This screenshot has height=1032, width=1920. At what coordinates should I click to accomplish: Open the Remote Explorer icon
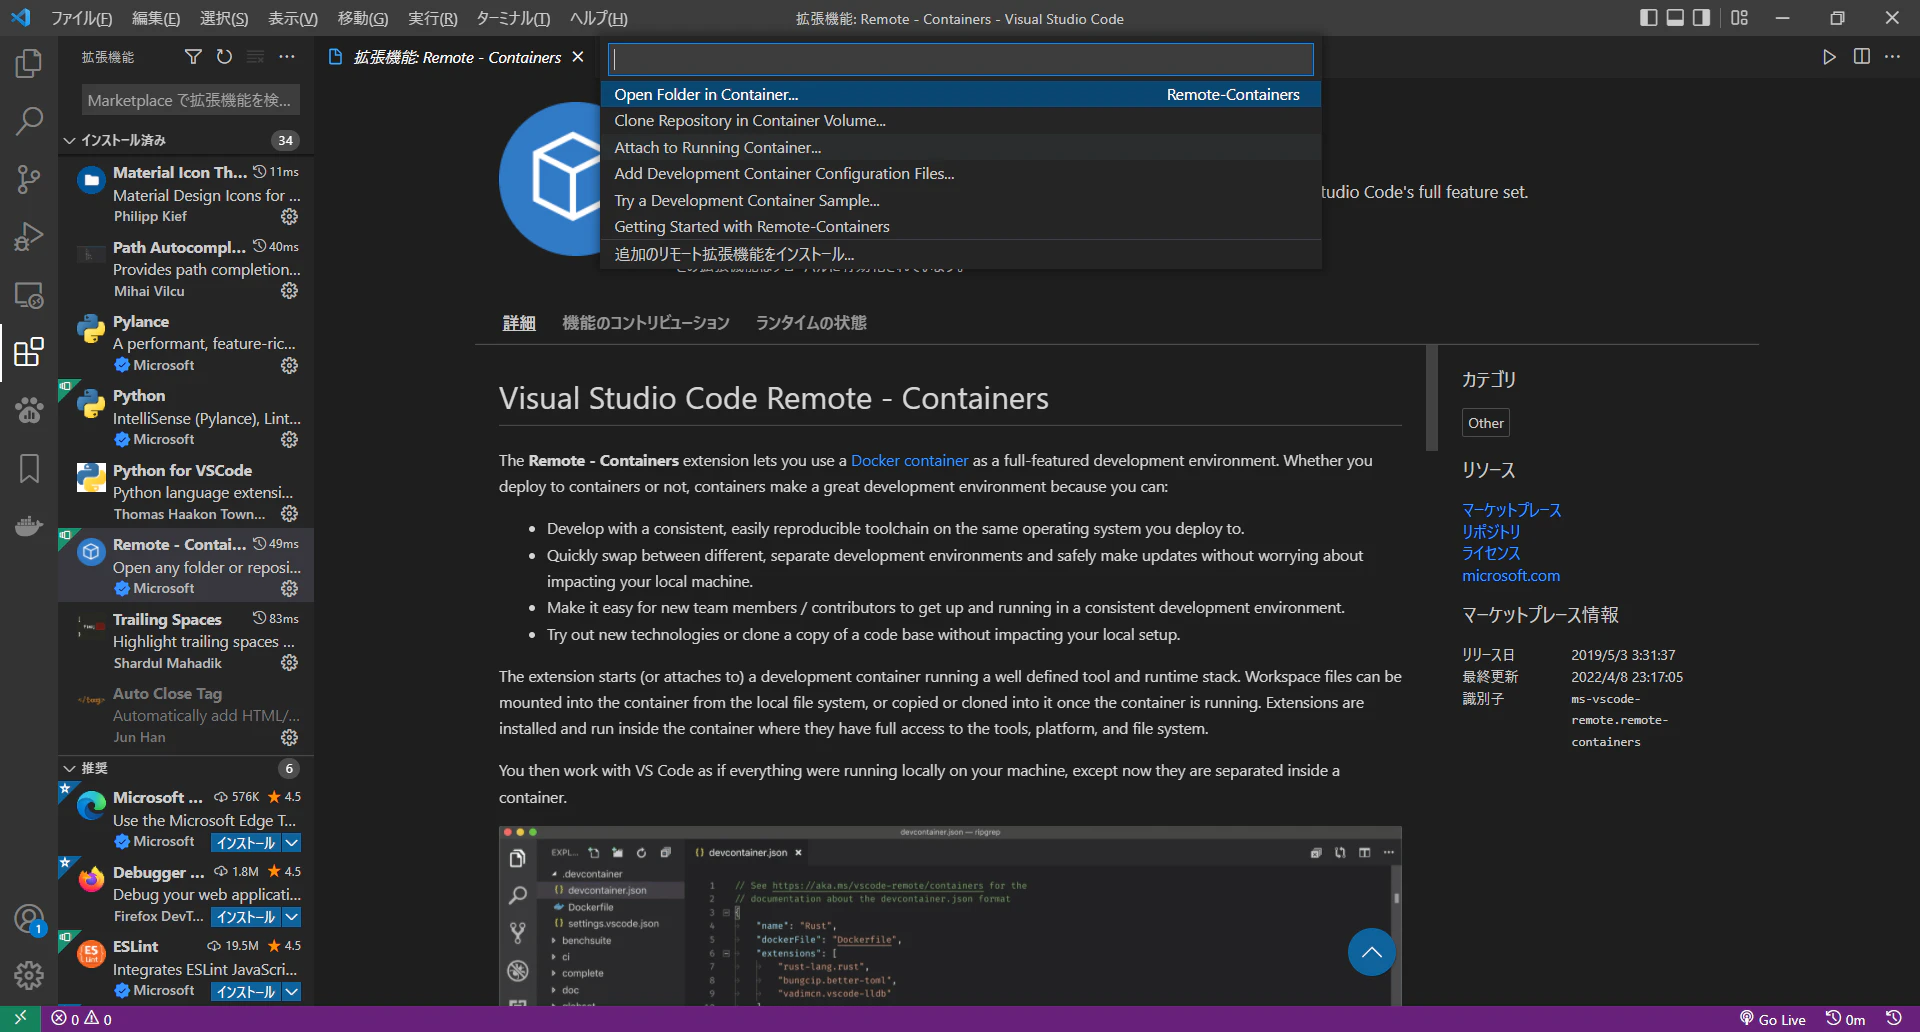click(x=29, y=295)
